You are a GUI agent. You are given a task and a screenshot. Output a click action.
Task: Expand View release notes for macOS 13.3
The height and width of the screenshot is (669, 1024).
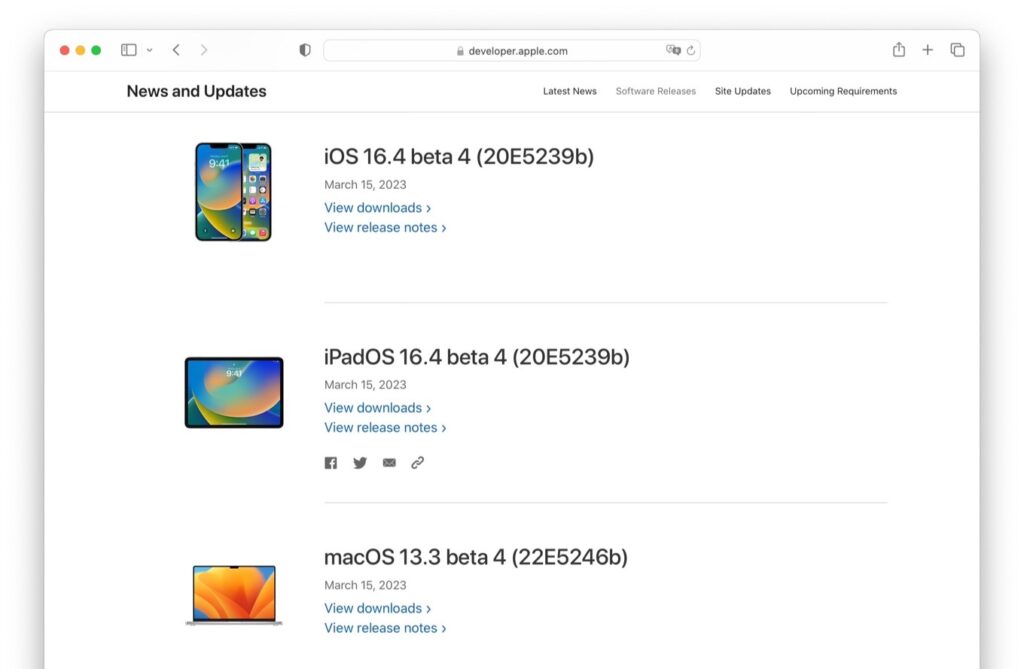click(x=386, y=627)
